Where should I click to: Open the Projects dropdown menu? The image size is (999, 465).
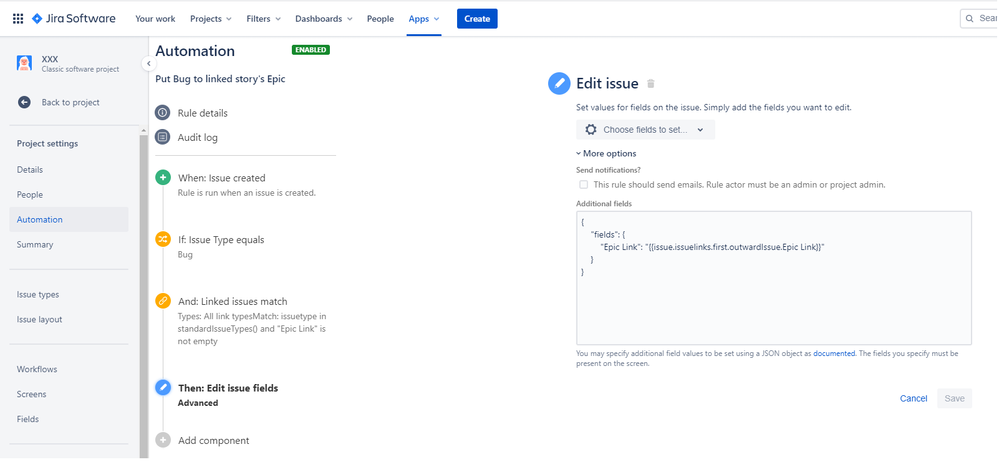point(211,18)
